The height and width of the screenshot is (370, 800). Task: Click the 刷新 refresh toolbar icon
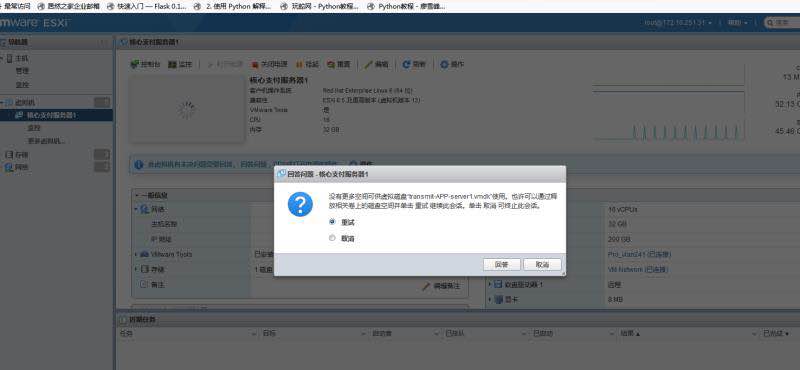pos(407,65)
